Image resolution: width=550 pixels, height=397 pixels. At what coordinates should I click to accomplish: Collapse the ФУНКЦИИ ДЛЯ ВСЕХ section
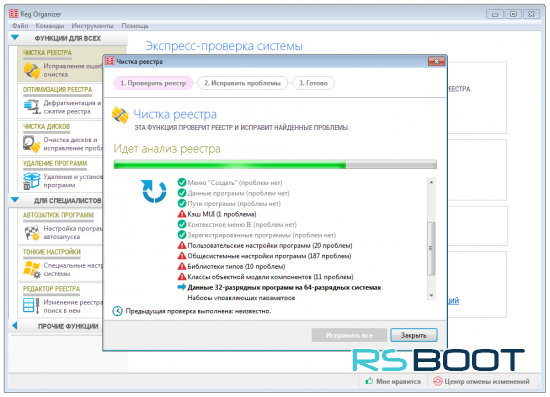click(15, 38)
